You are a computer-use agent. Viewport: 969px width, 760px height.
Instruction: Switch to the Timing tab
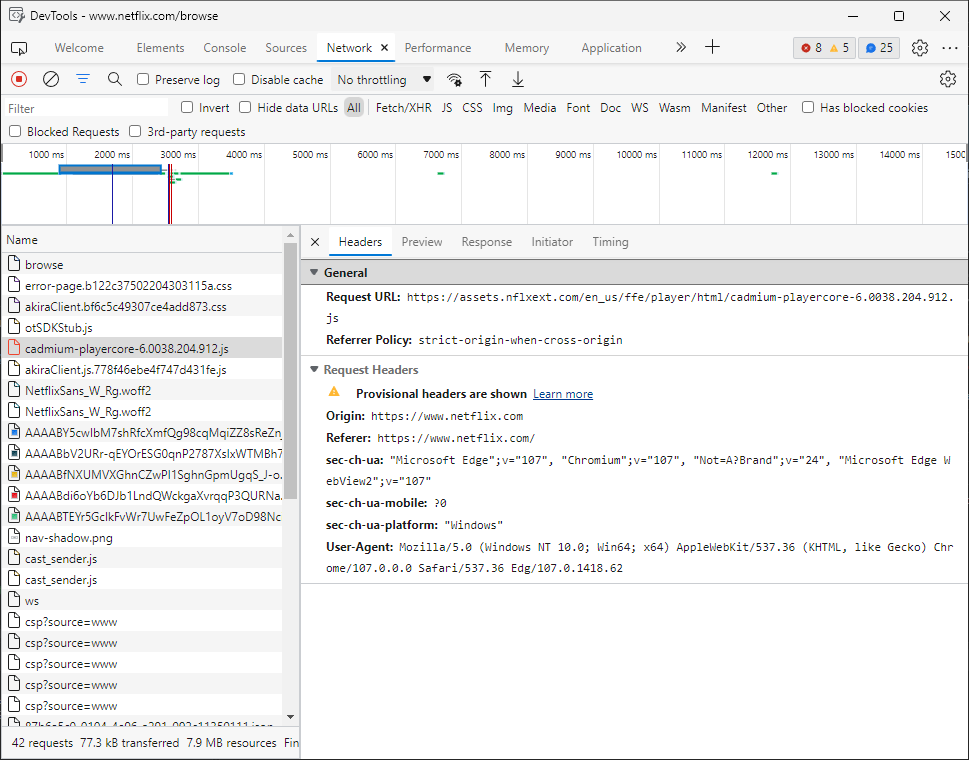[x=610, y=241]
